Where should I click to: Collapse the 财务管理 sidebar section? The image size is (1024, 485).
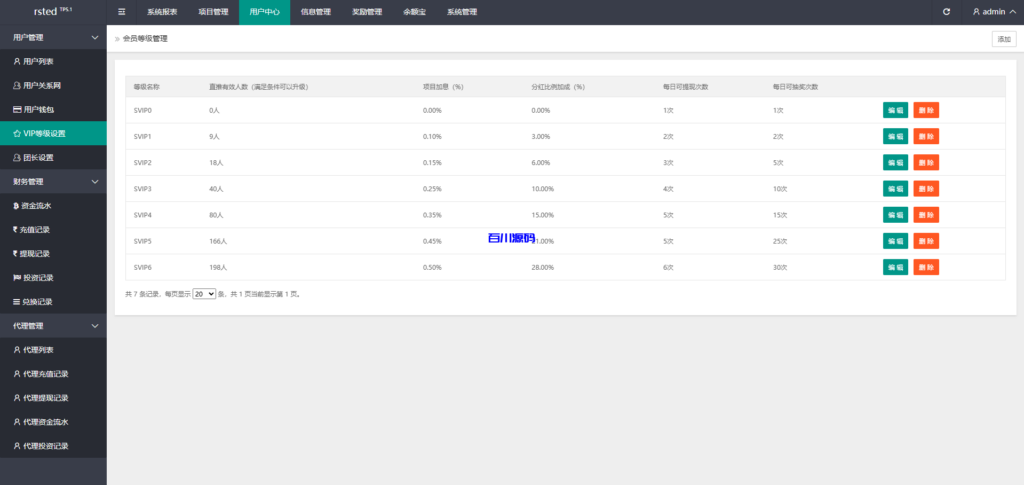coord(53,181)
